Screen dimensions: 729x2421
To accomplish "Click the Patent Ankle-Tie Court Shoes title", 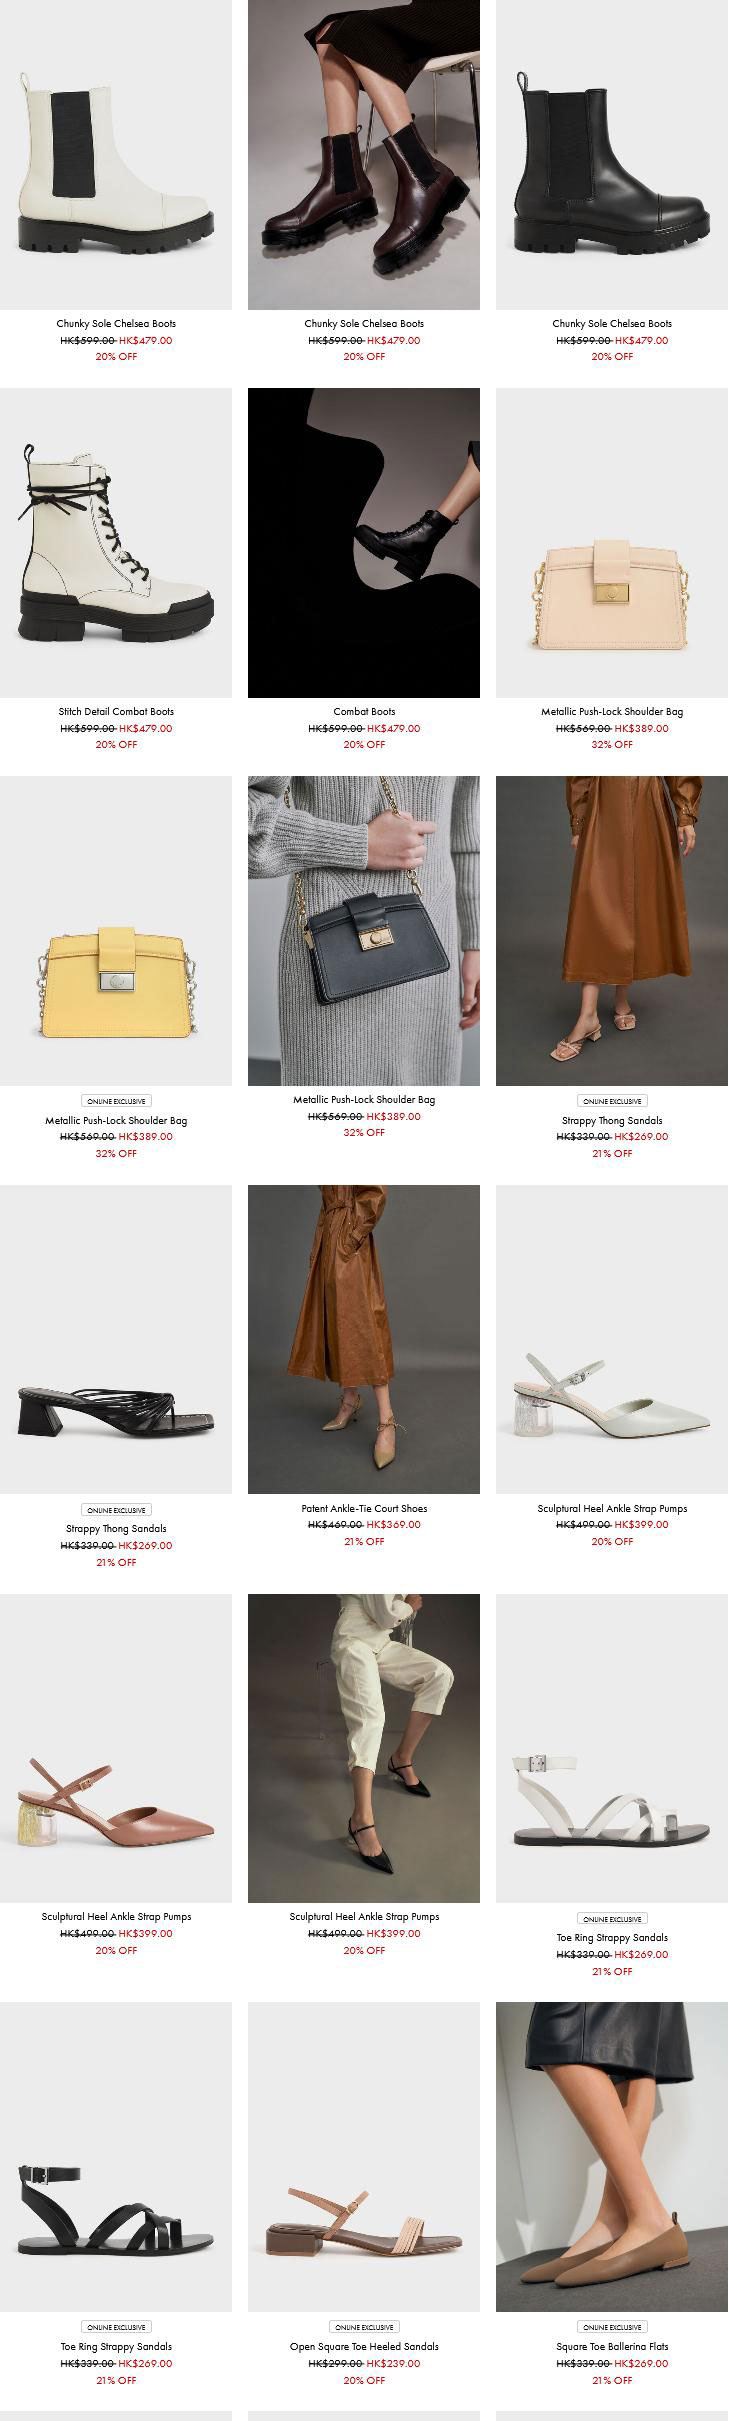I will 364,1508.
